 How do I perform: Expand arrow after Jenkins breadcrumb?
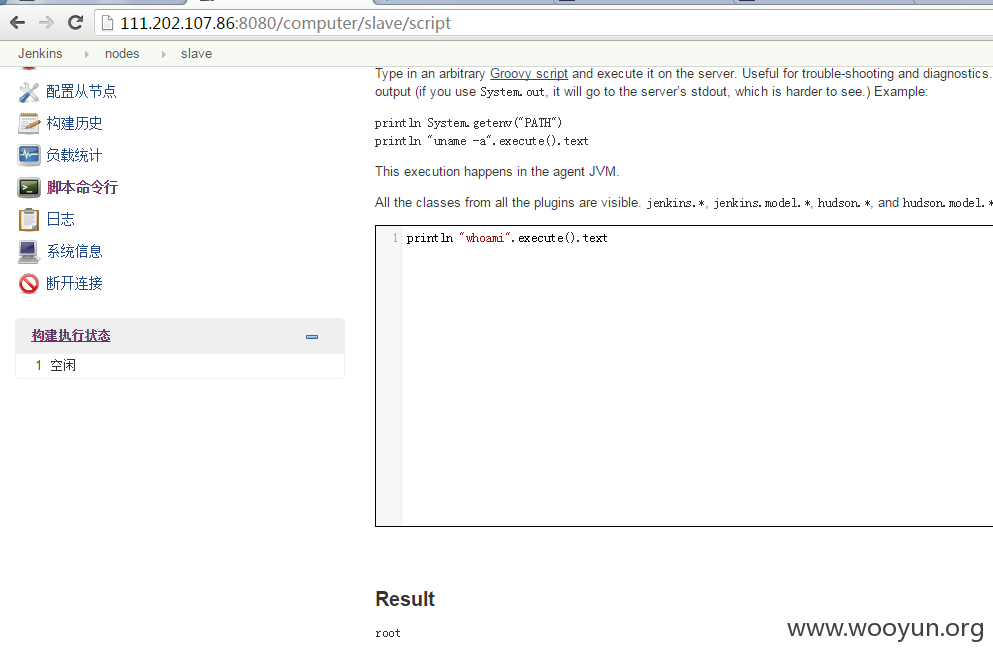coord(87,54)
